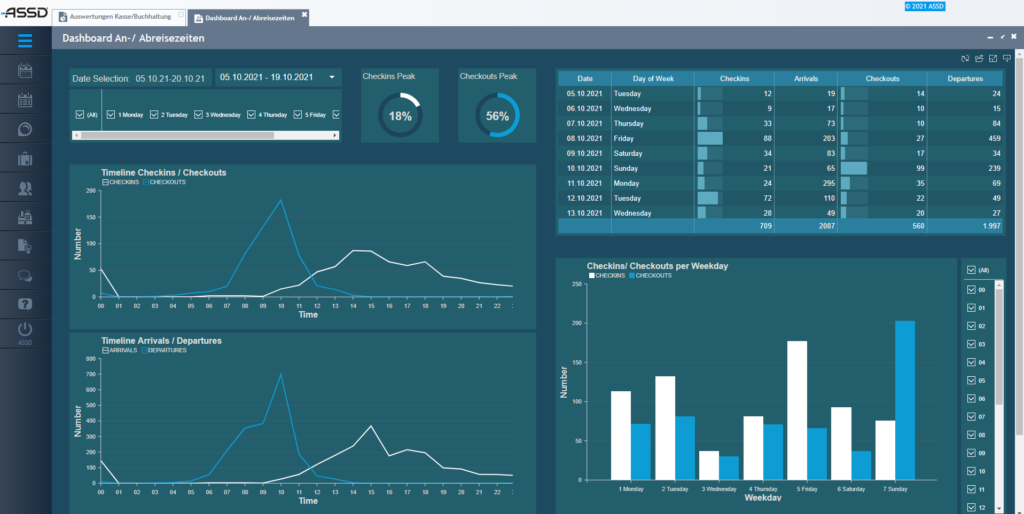Click the hour list scroll down arrow
The width and height of the screenshot is (1024, 514).
tap(999, 507)
